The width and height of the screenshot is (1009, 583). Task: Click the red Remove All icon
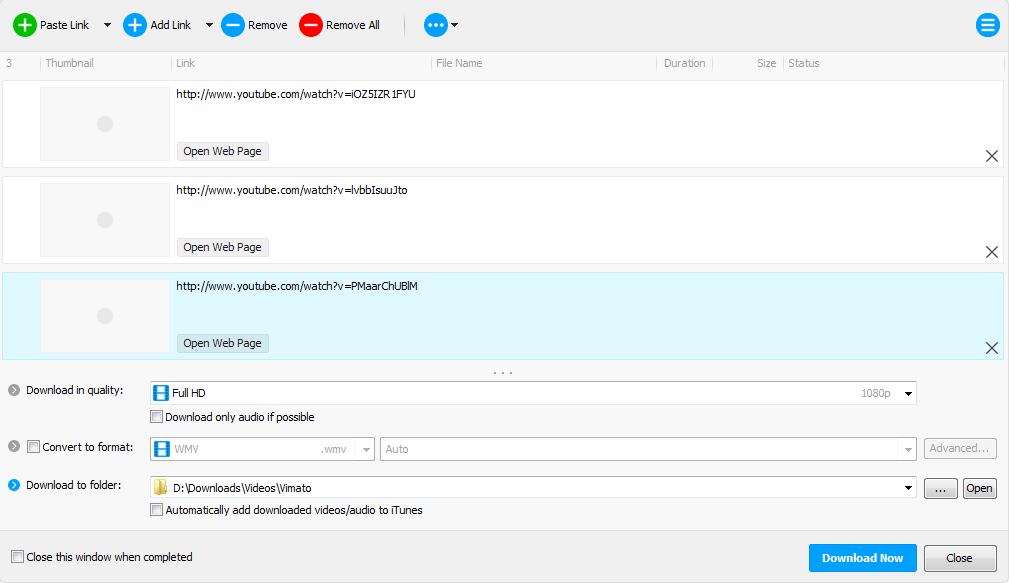pyautogui.click(x=311, y=25)
